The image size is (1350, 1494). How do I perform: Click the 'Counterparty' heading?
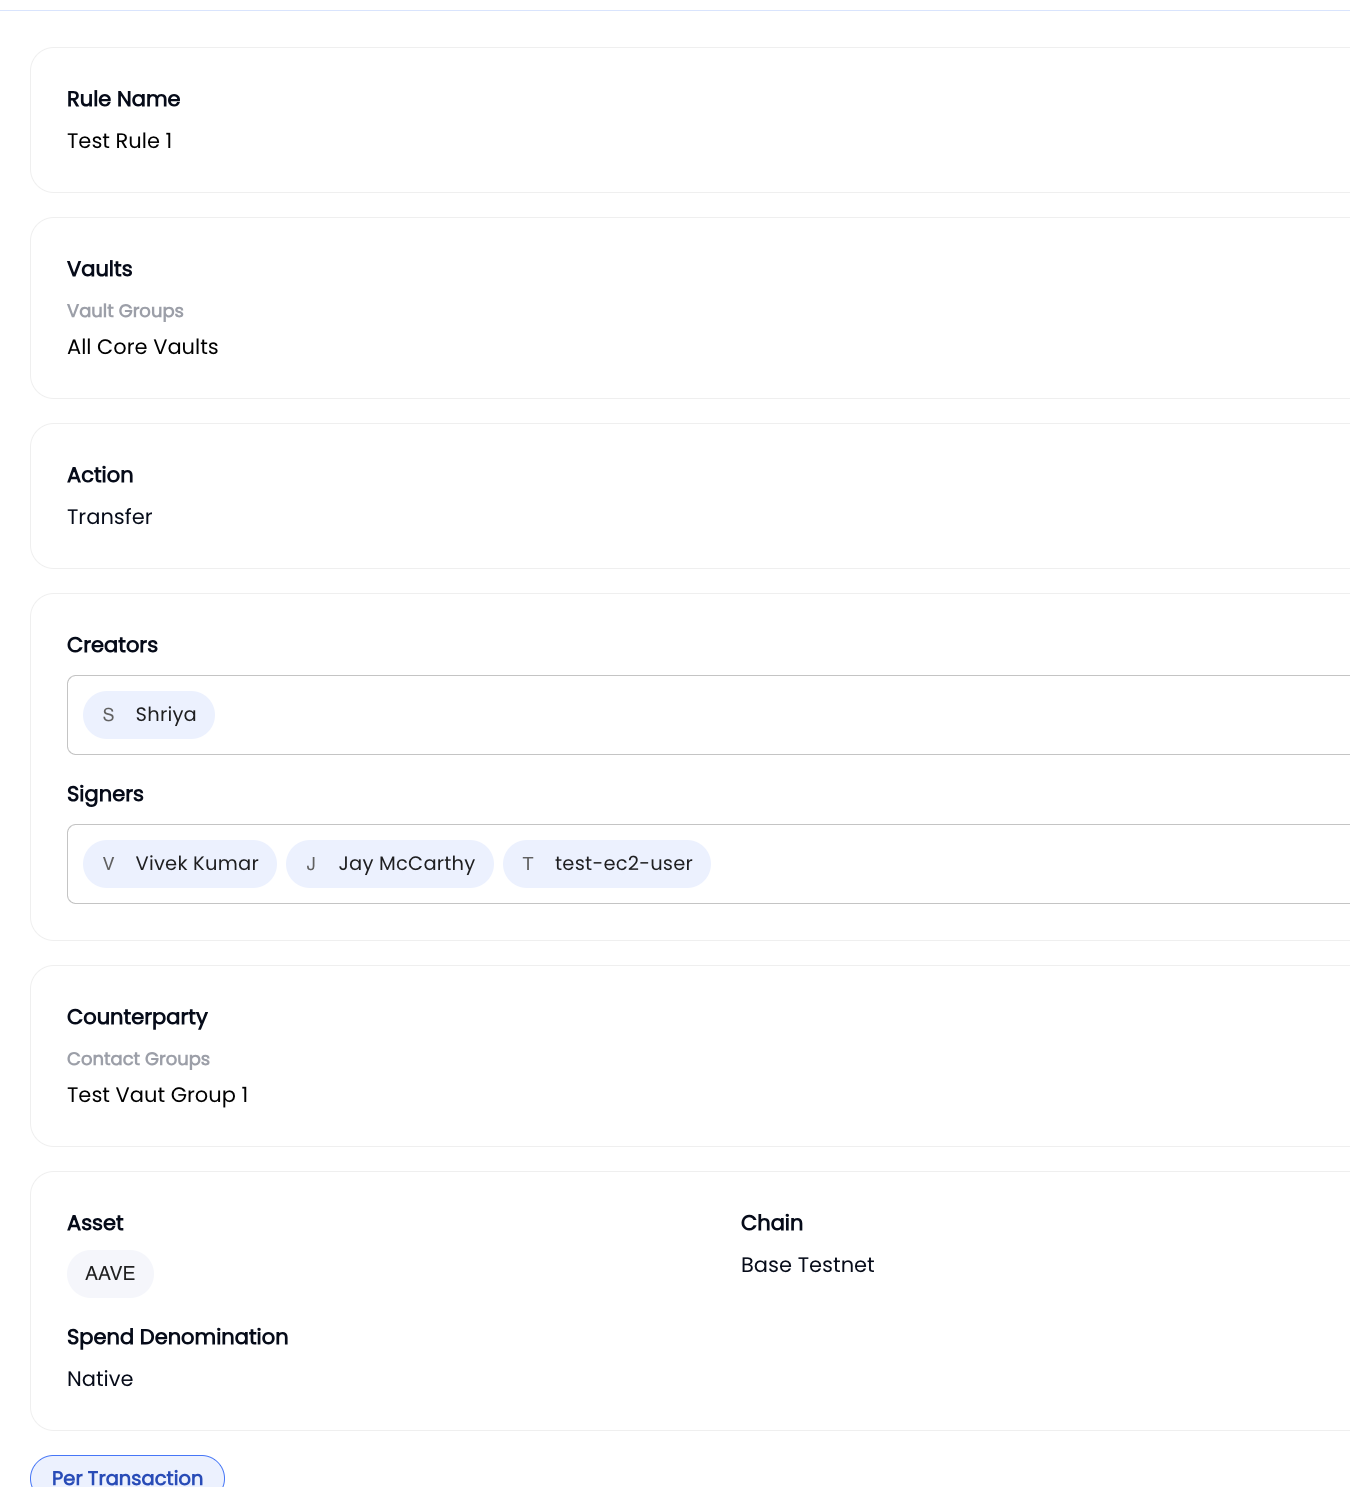pyautogui.click(x=137, y=1017)
